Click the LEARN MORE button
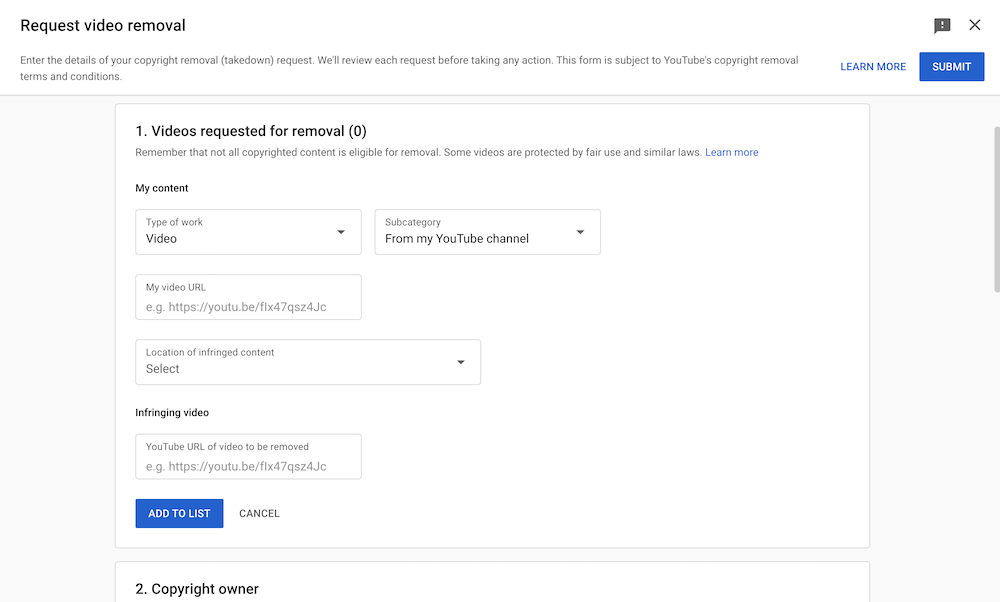The width and height of the screenshot is (1000, 602). pyautogui.click(x=872, y=67)
